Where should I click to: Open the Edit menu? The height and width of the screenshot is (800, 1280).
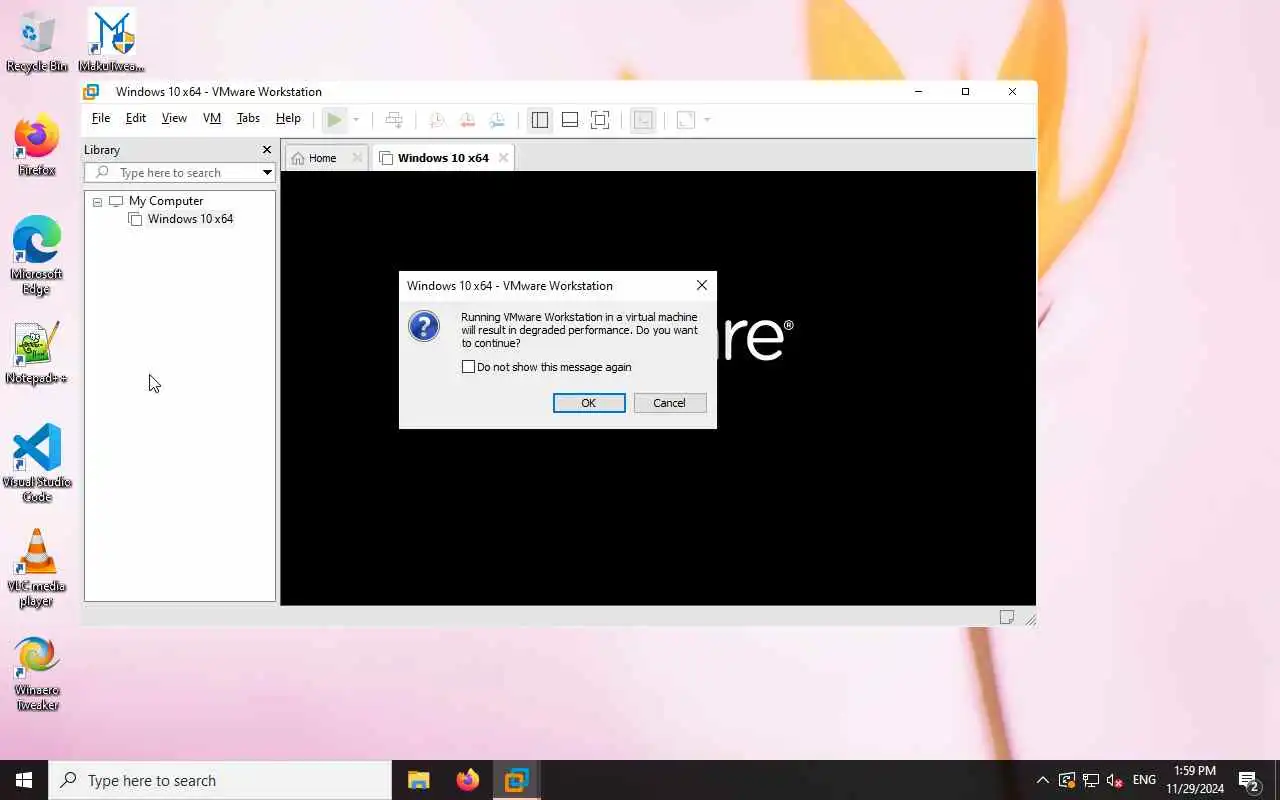tap(136, 118)
